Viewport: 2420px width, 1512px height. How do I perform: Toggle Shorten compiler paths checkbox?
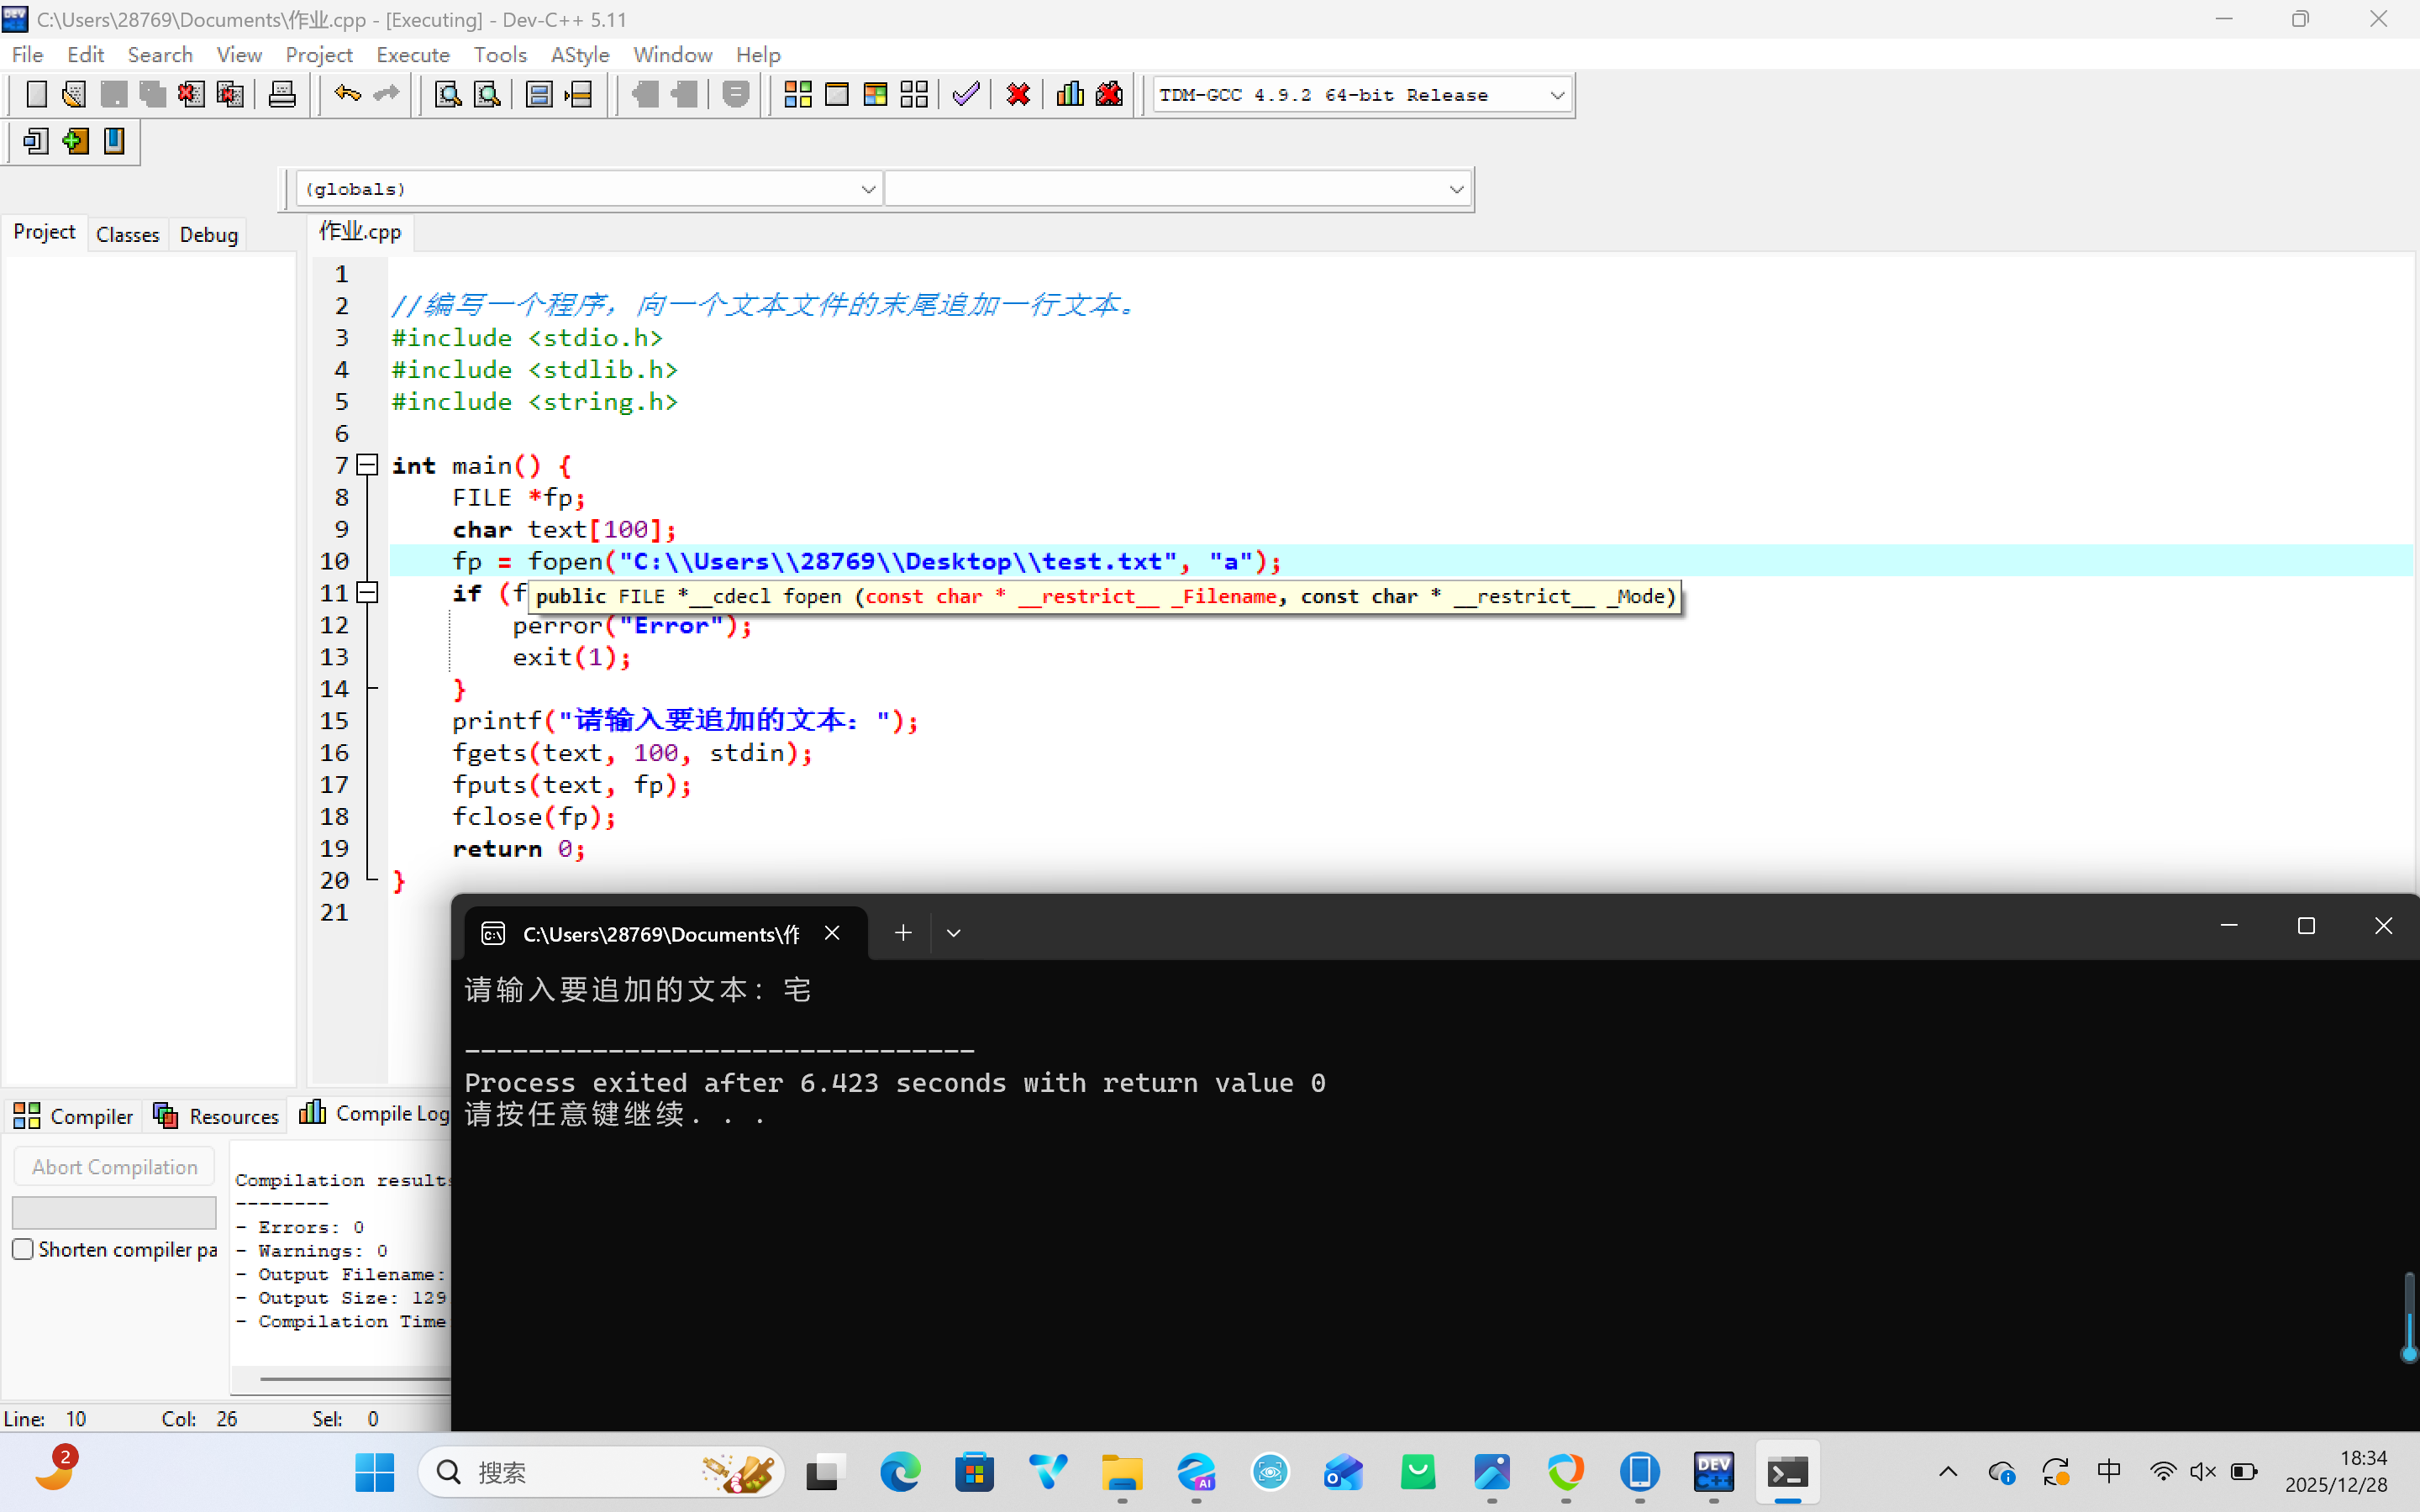23,1249
